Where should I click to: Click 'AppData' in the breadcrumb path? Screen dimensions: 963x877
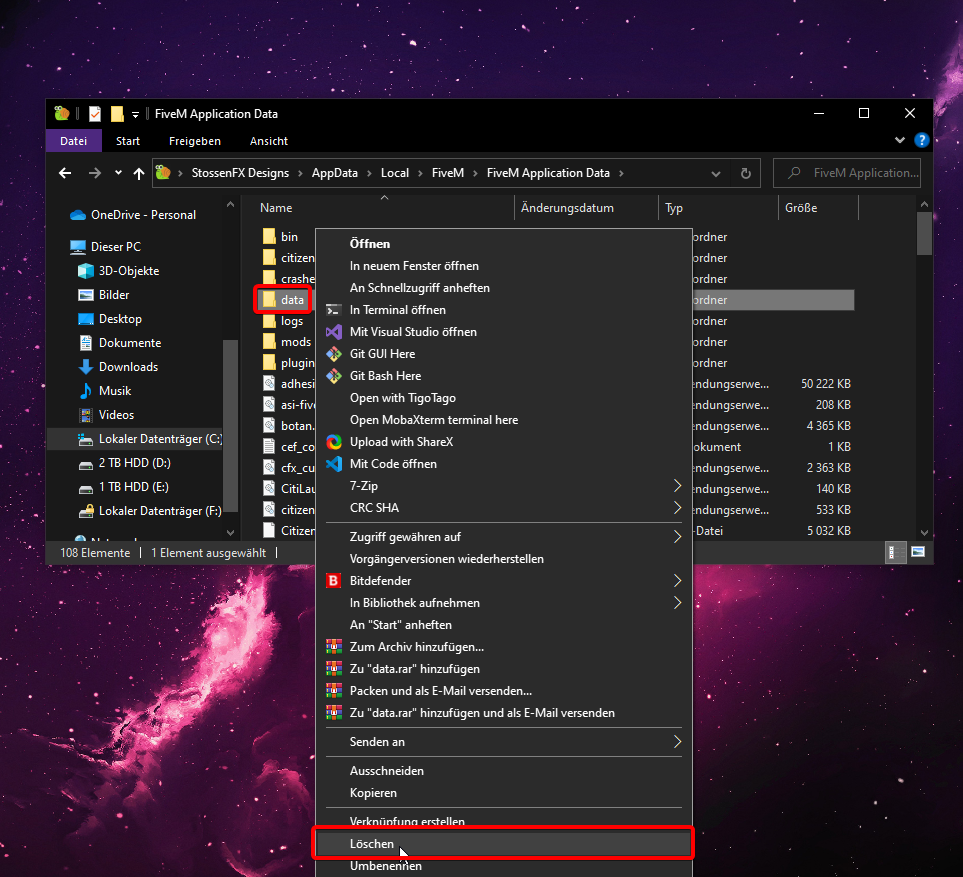(334, 173)
